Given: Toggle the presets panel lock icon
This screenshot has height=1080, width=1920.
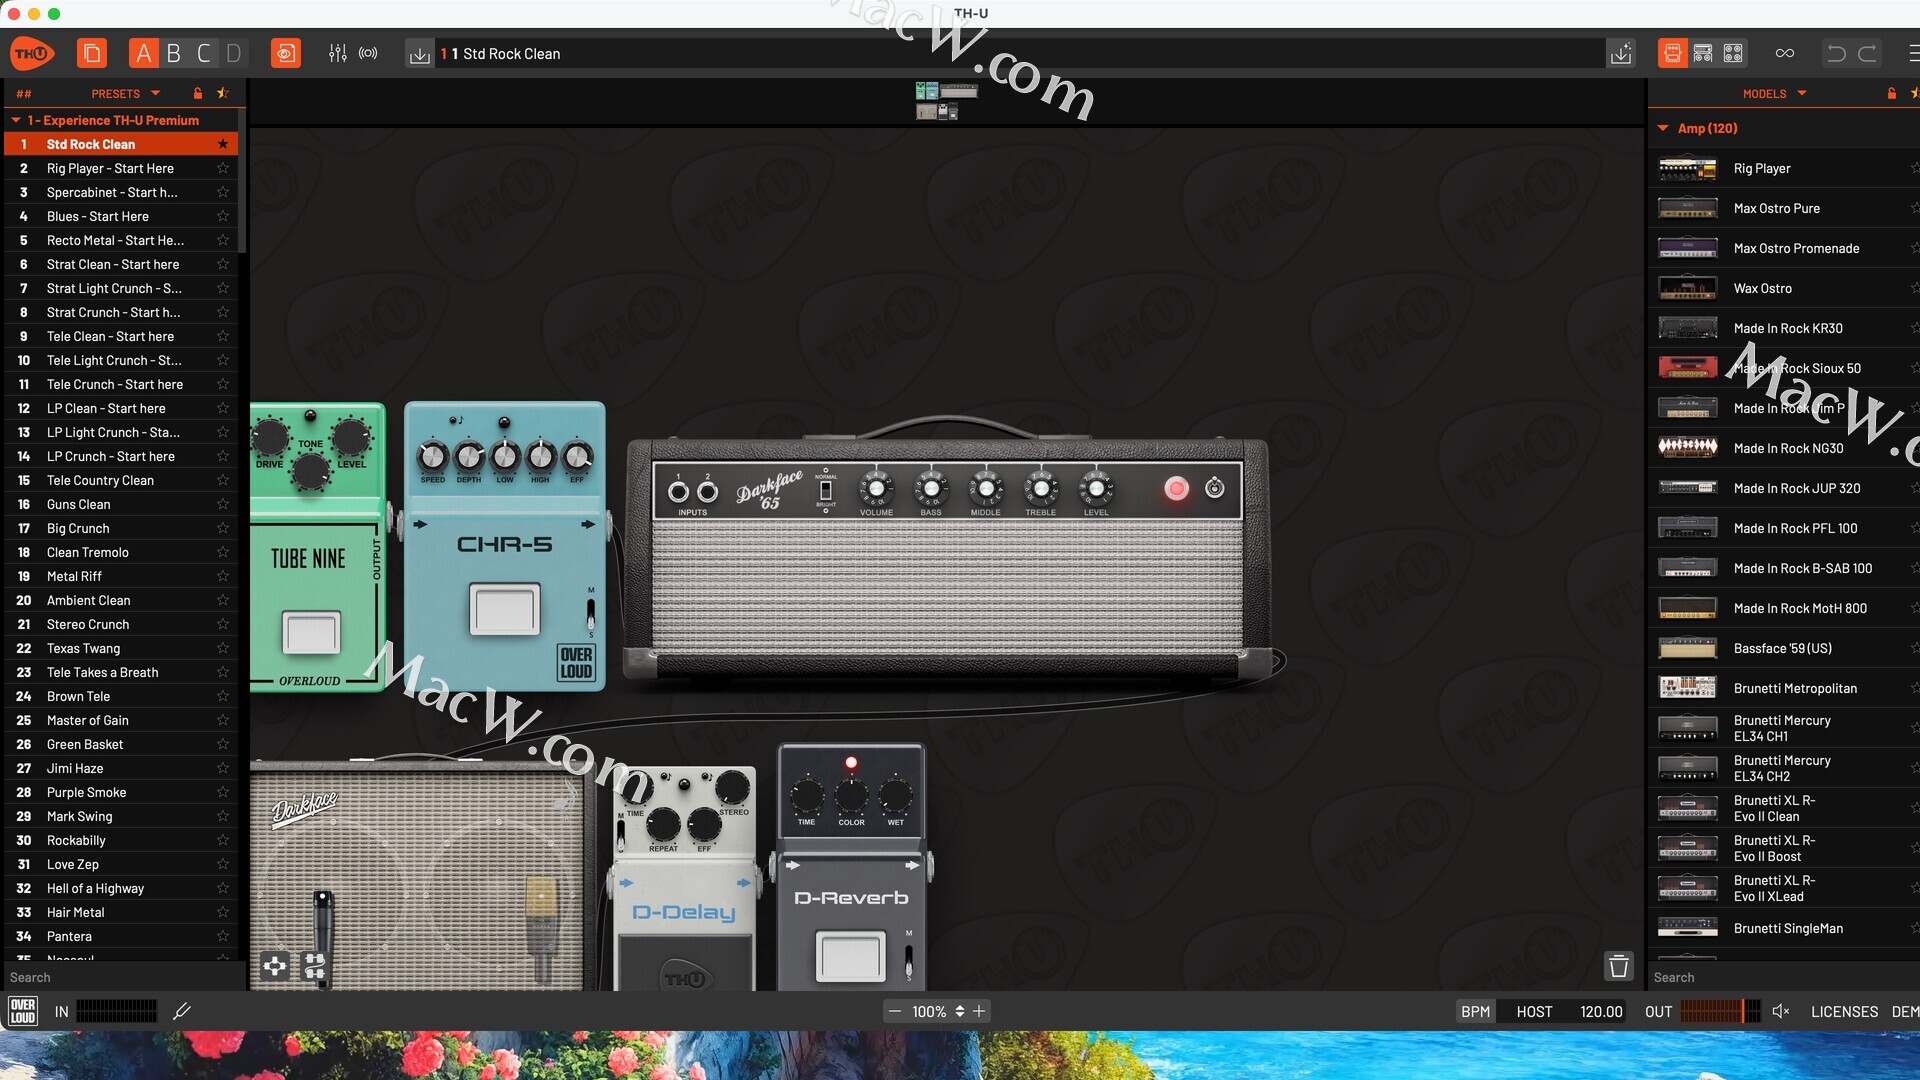Looking at the screenshot, I should [198, 93].
